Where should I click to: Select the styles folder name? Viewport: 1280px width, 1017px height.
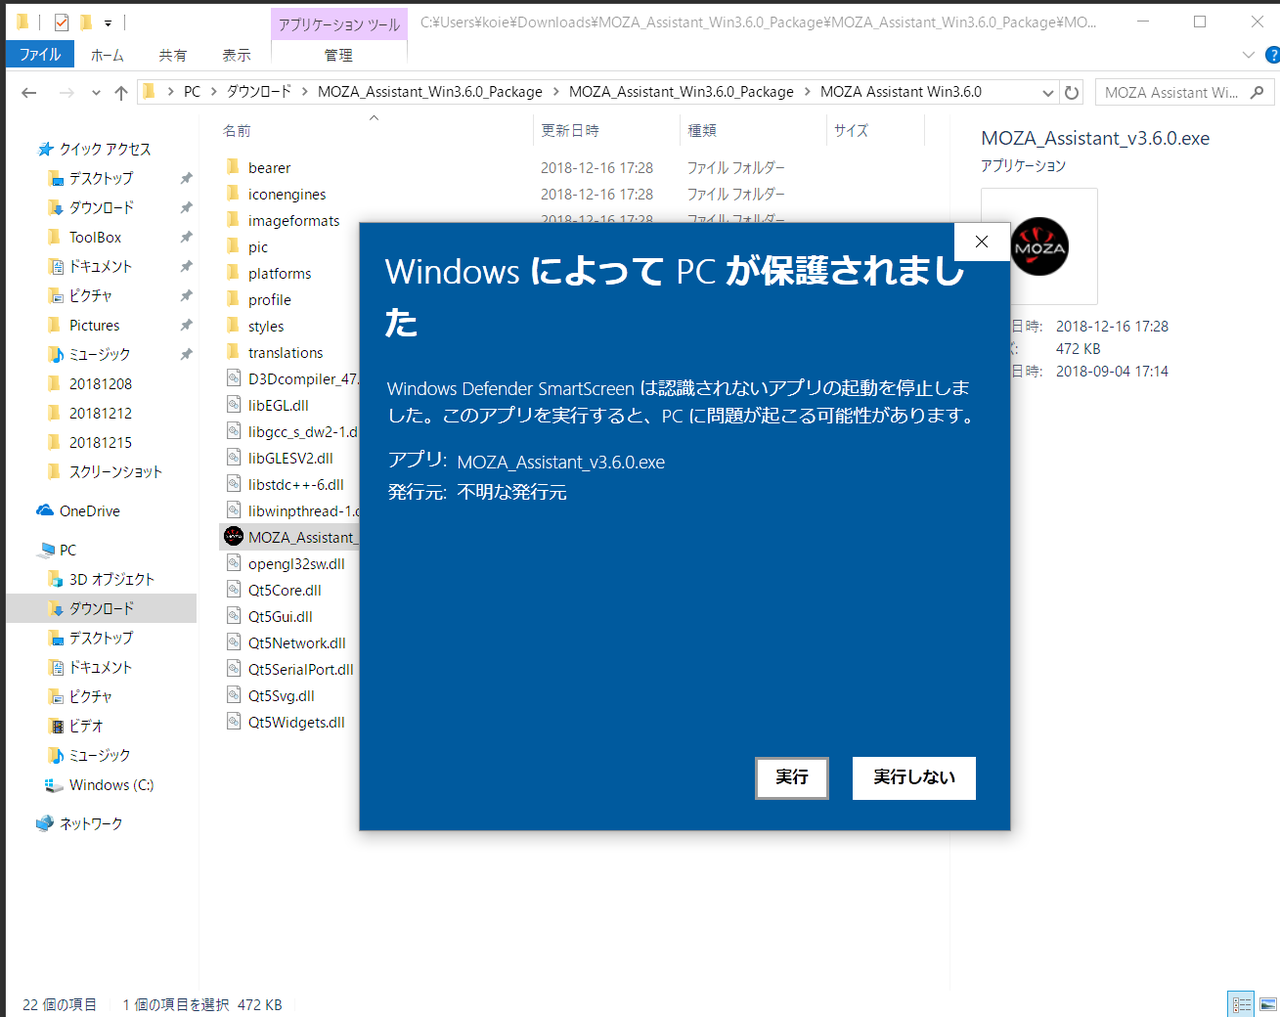point(266,326)
